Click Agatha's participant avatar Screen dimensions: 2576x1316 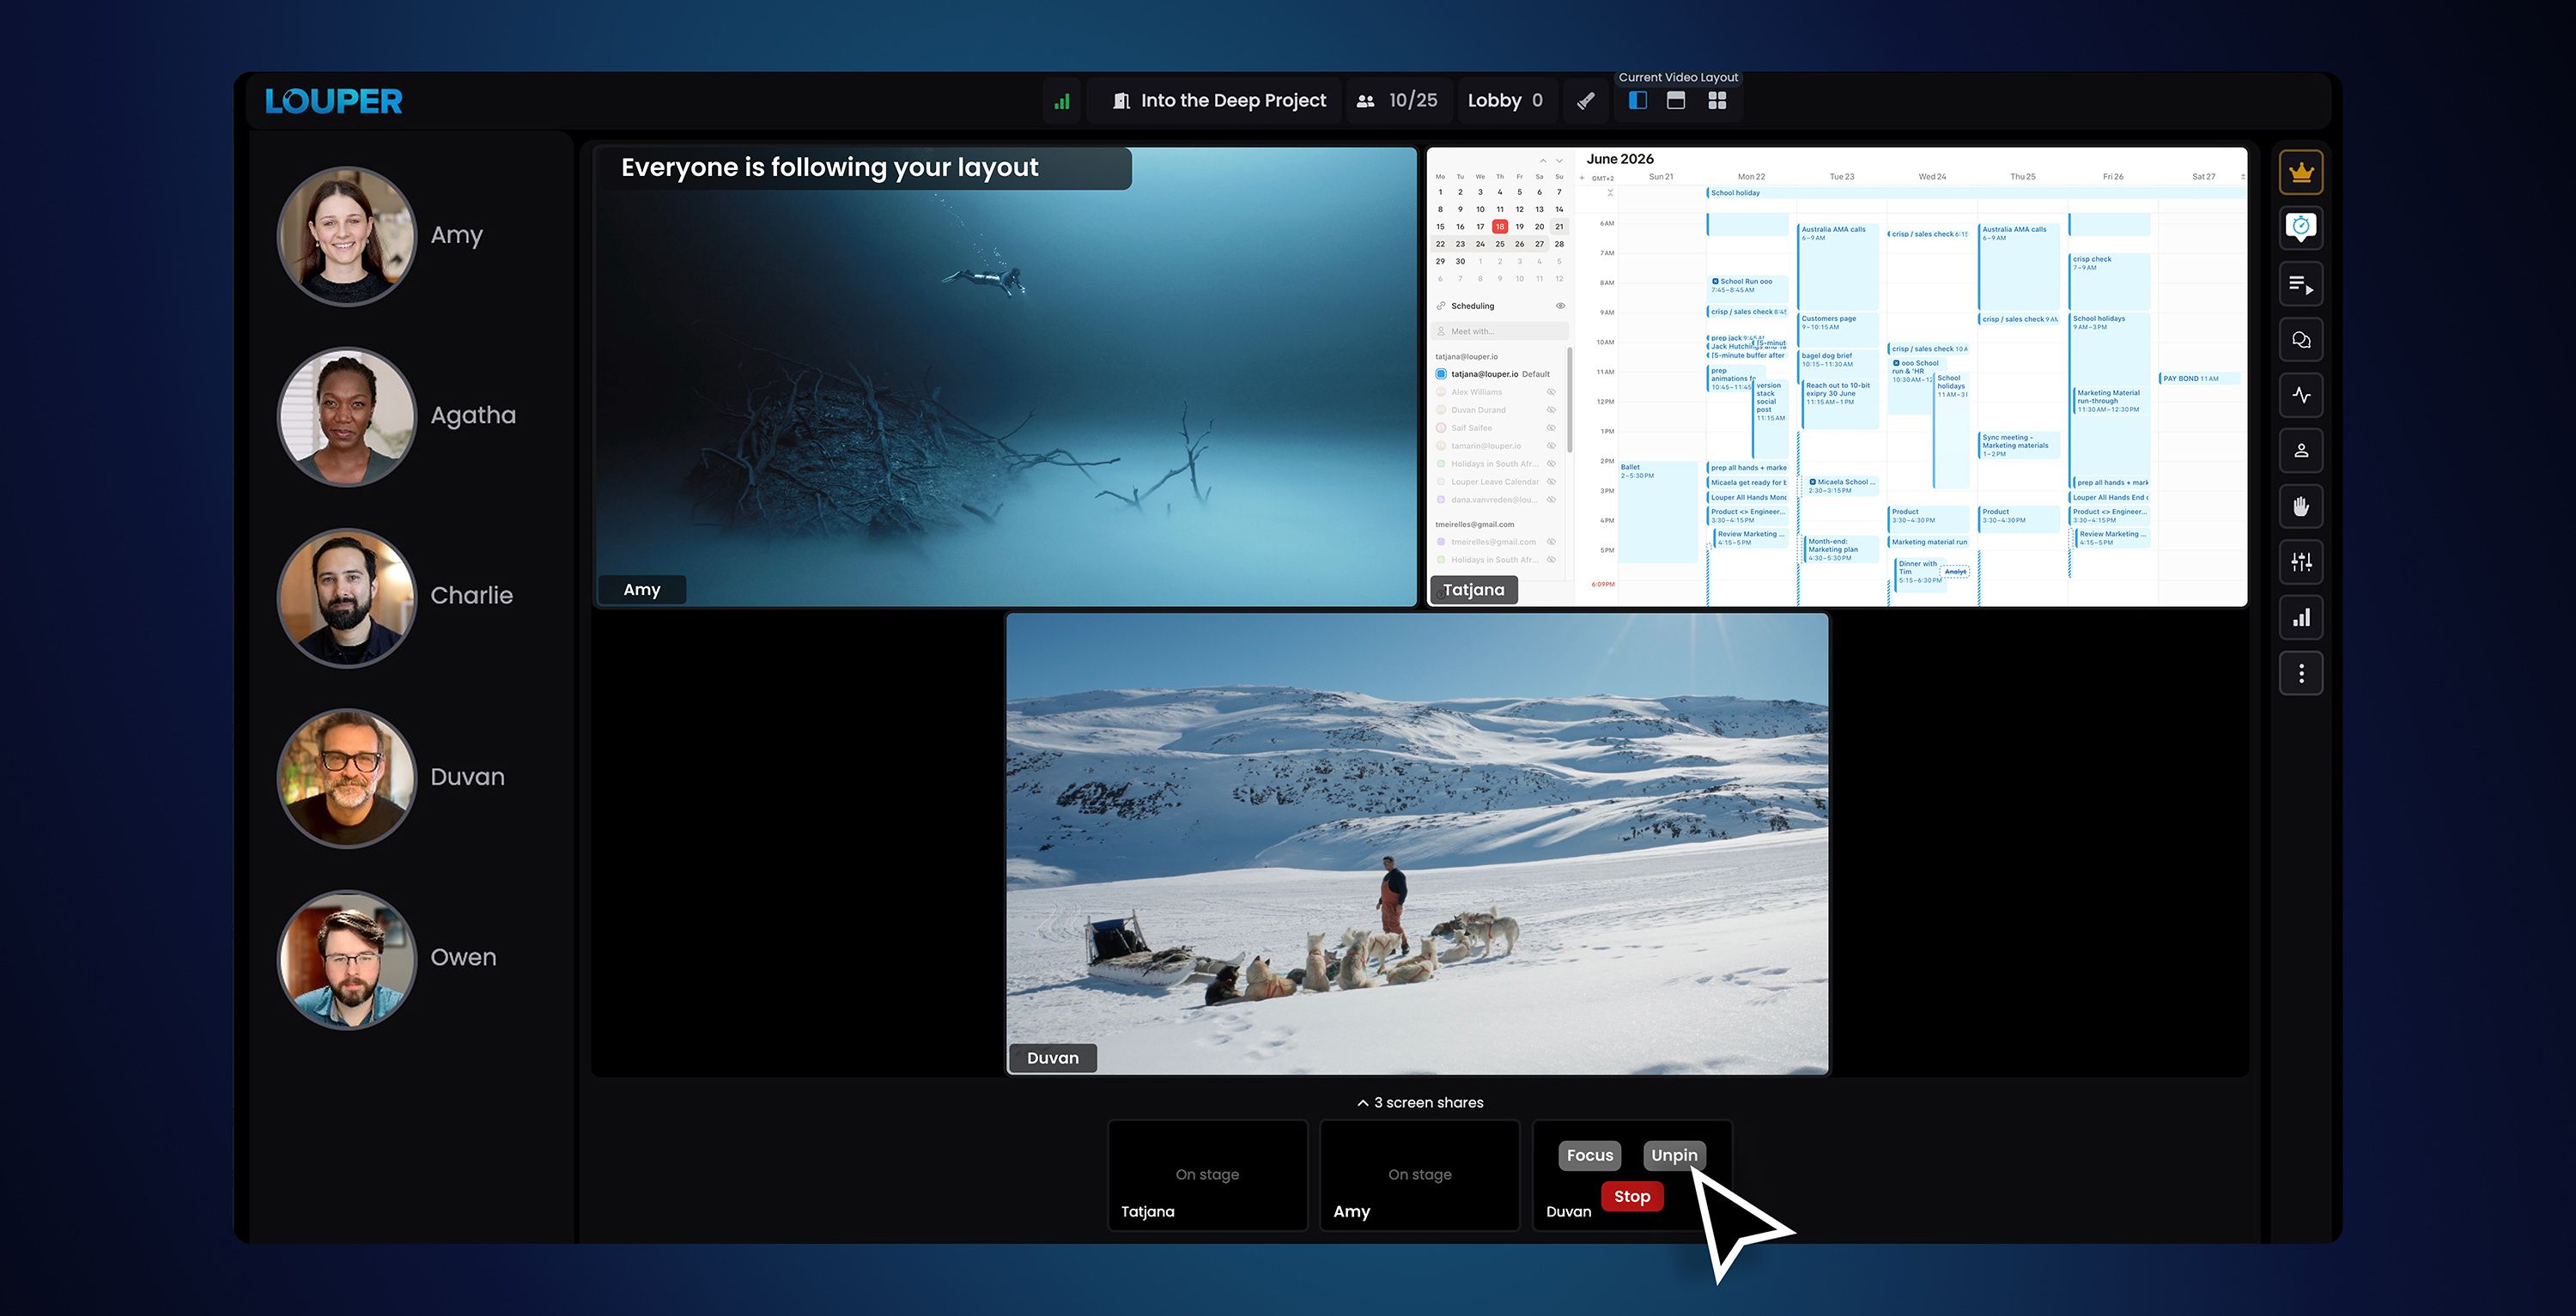347,417
